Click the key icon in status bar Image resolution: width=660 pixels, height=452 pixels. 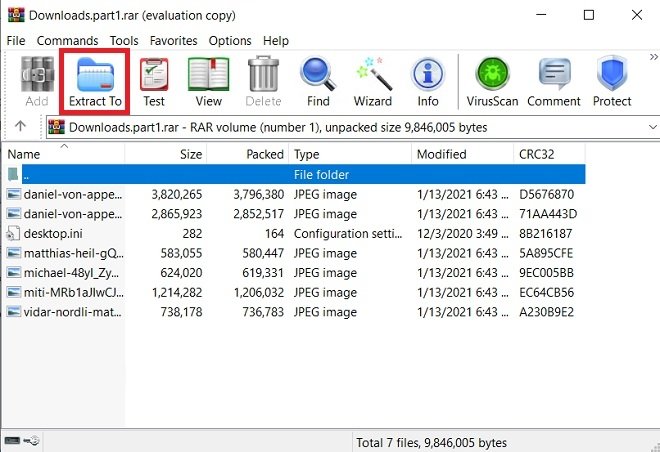click(31, 441)
